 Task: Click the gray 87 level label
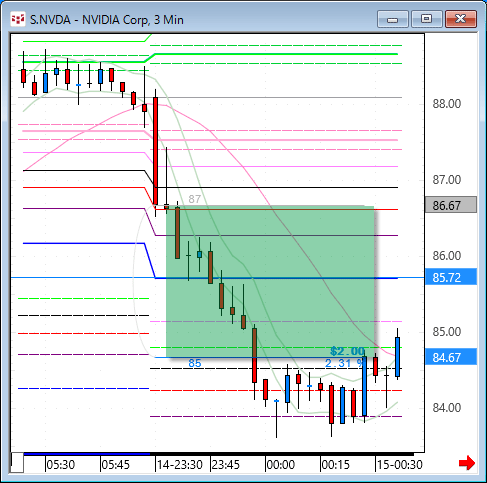pyautogui.click(x=195, y=199)
